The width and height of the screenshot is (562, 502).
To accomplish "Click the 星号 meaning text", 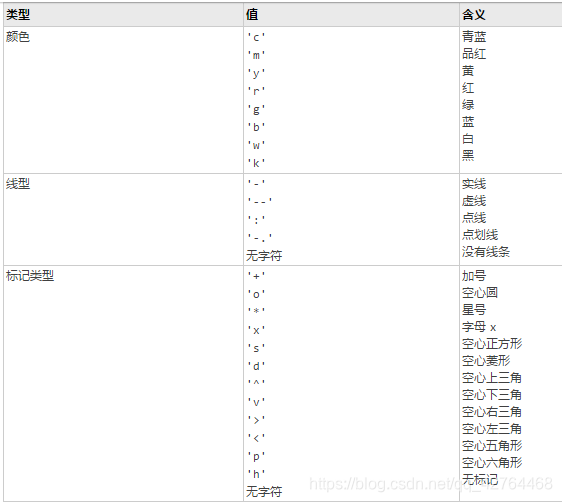I will [x=474, y=310].
